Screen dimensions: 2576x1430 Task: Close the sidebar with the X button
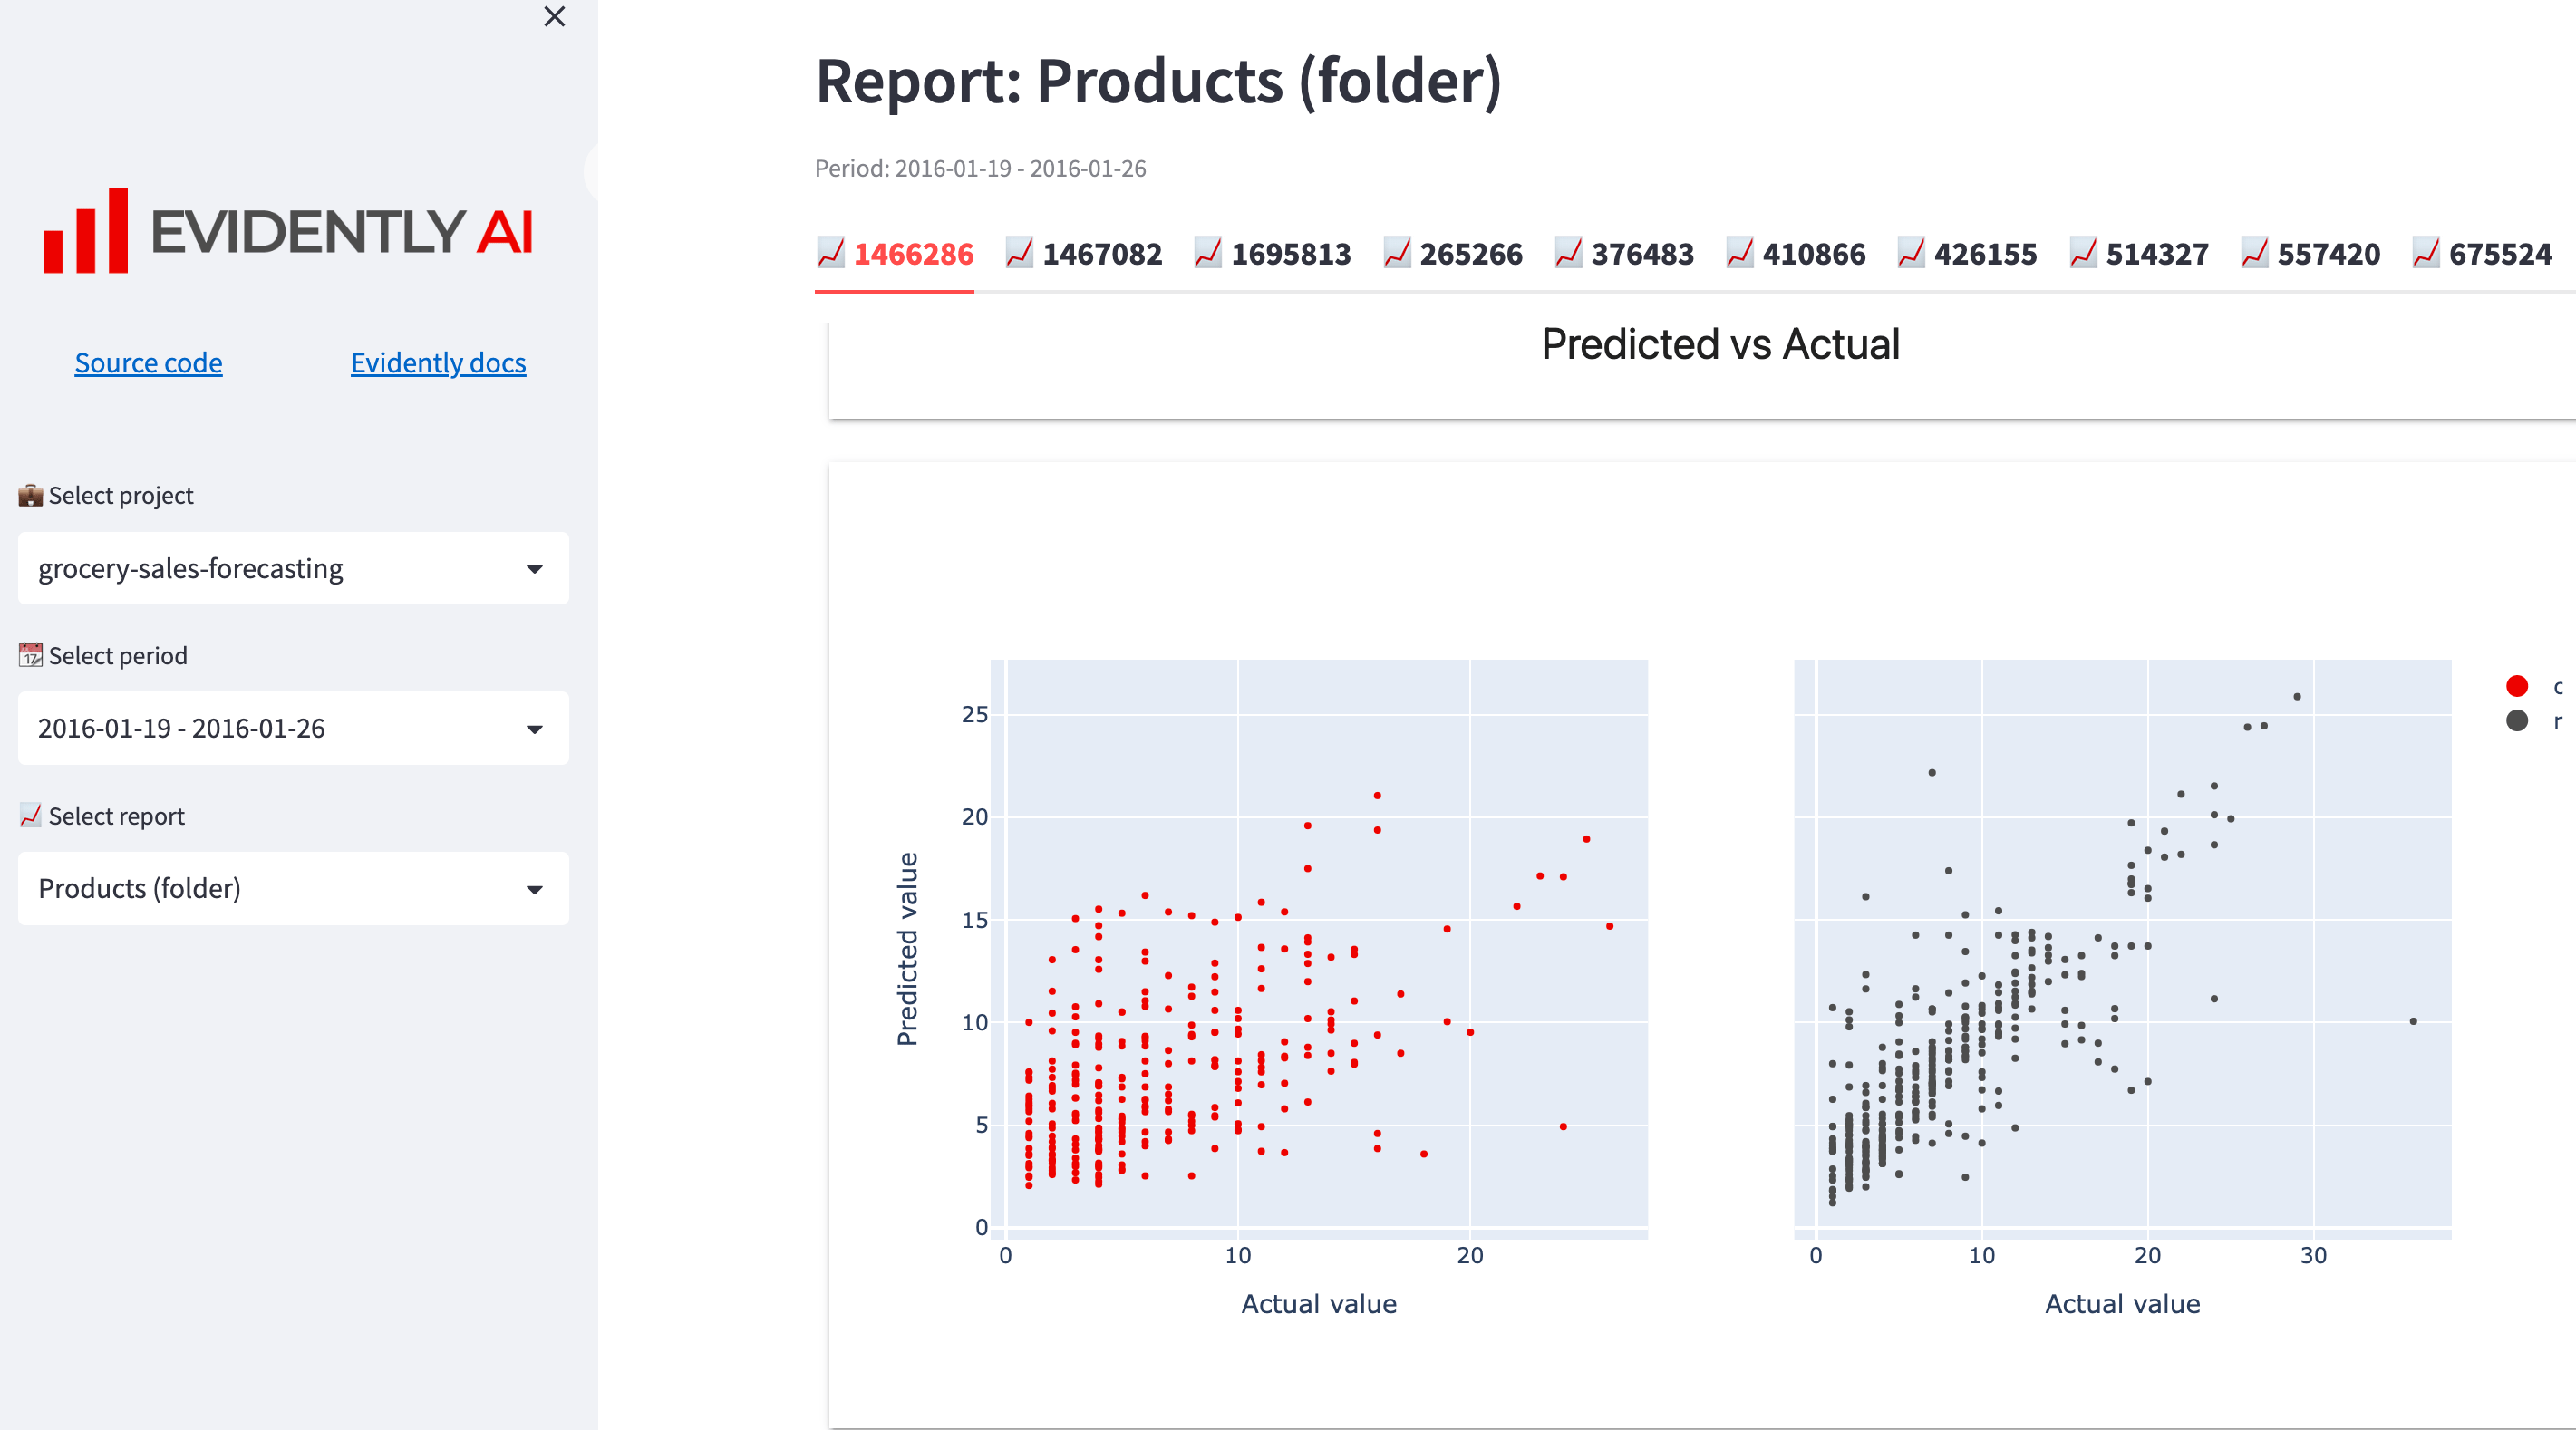click(553, 17)
